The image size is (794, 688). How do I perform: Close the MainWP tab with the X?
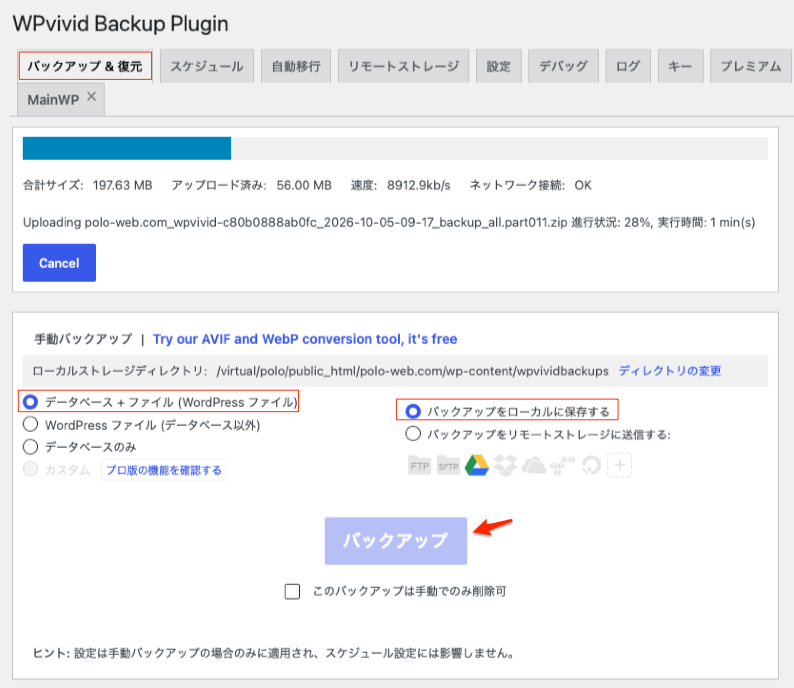[91, 96]
